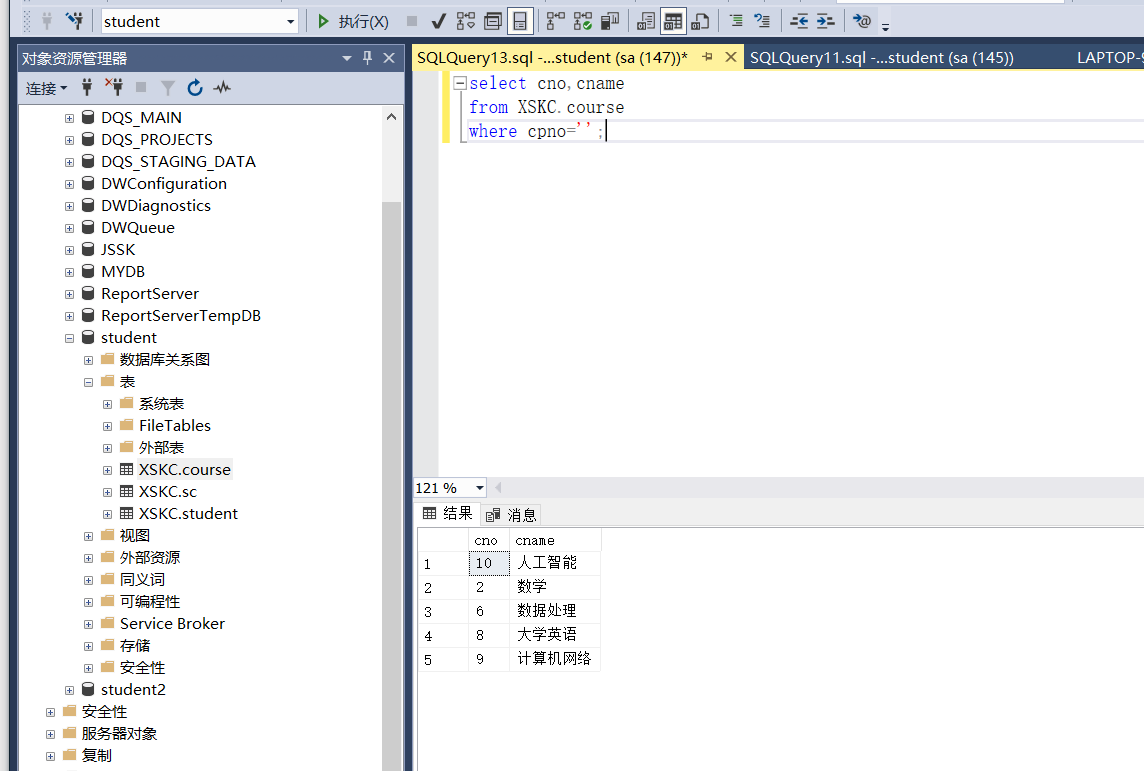Toggle include live query statistics
The height and width of the screenshot is (771, 1144).
[x=582, y=22]
